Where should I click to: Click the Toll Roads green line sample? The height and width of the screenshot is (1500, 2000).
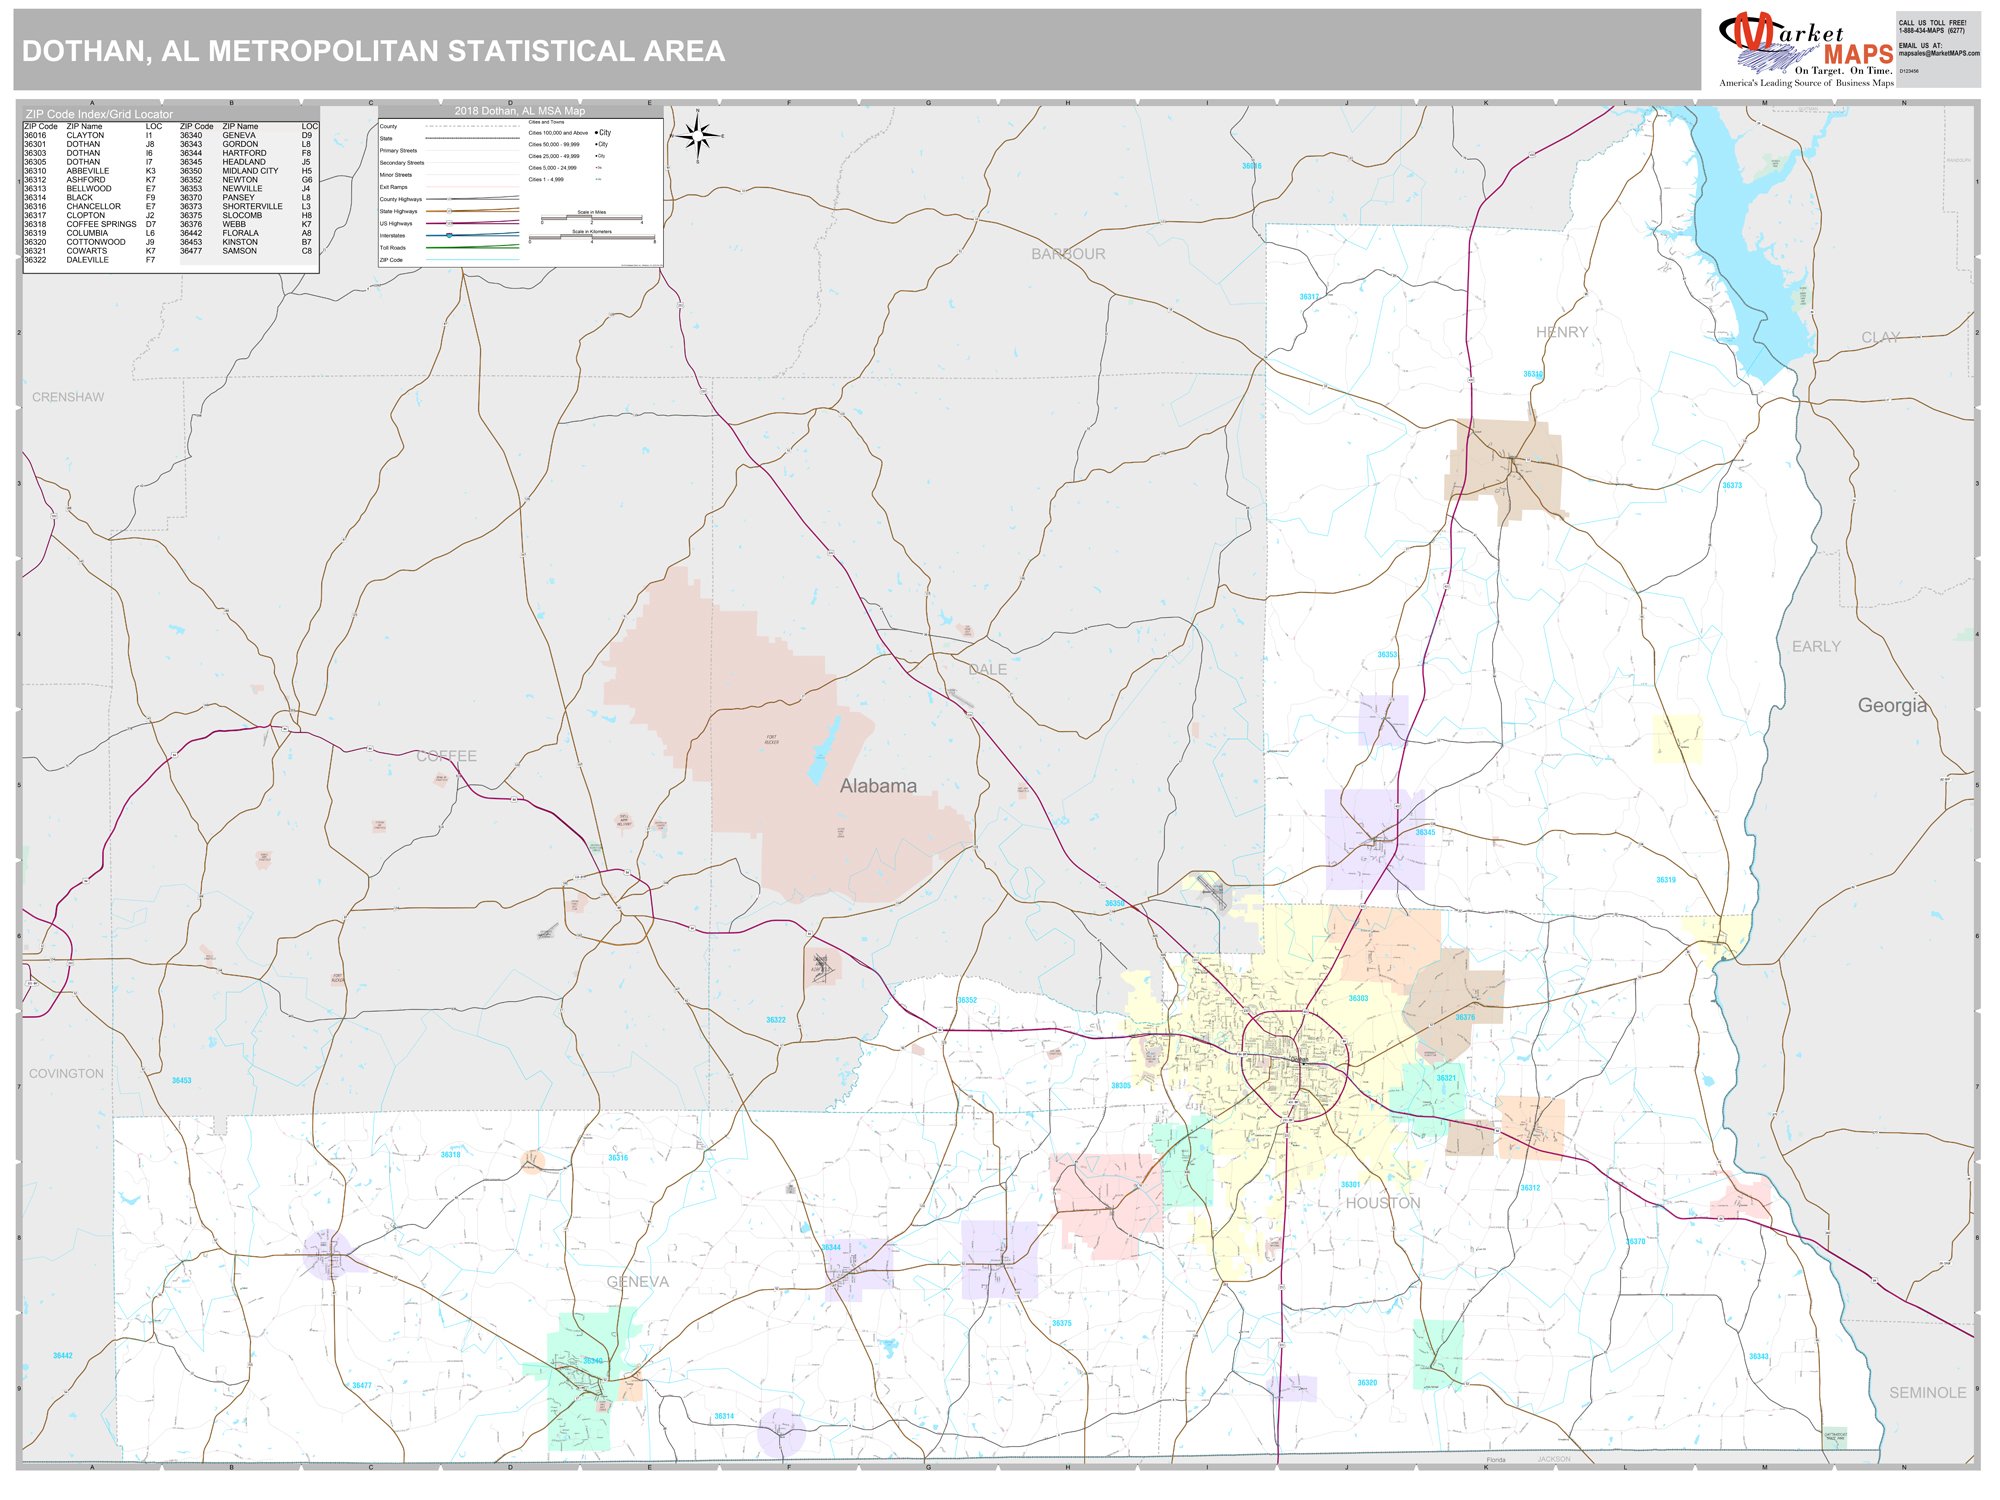pyautogui.click(x=472, y=247)
